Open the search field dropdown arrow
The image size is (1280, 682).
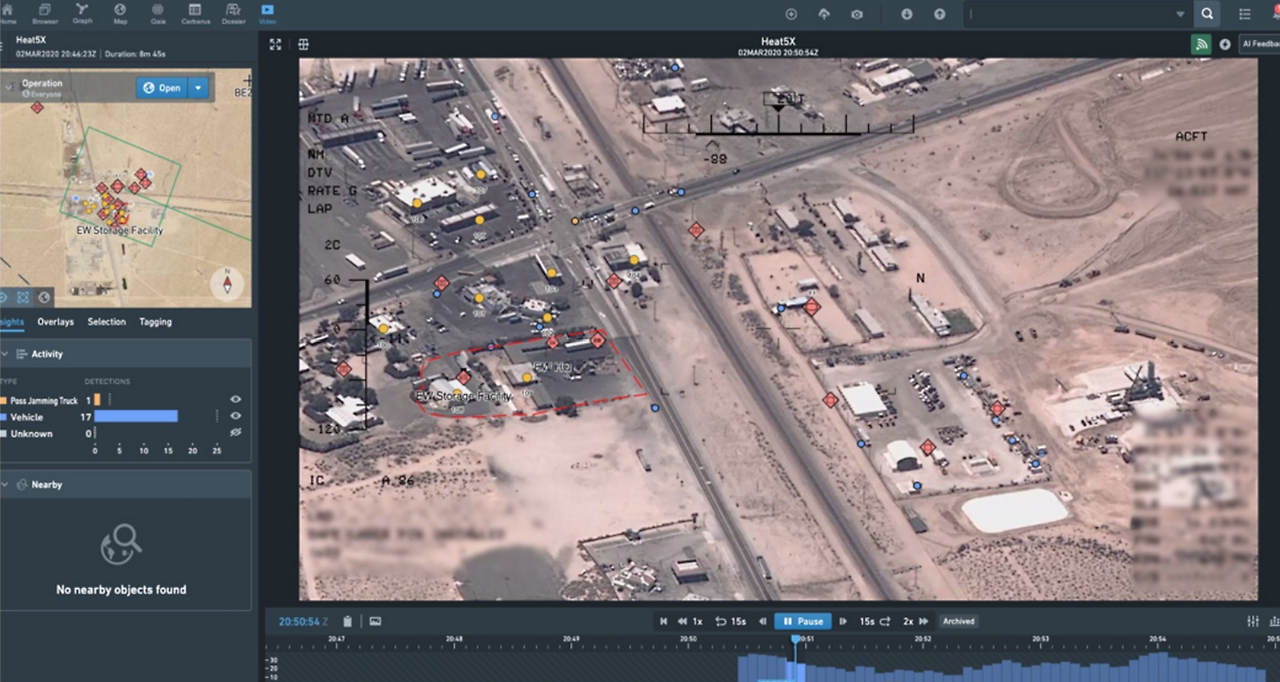click(x=1181, y=15)
